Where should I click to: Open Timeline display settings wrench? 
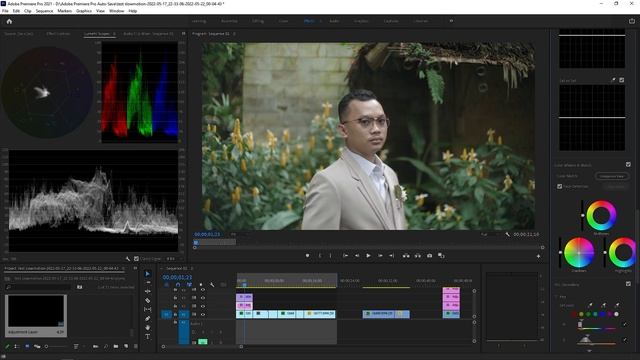[212, 284]
